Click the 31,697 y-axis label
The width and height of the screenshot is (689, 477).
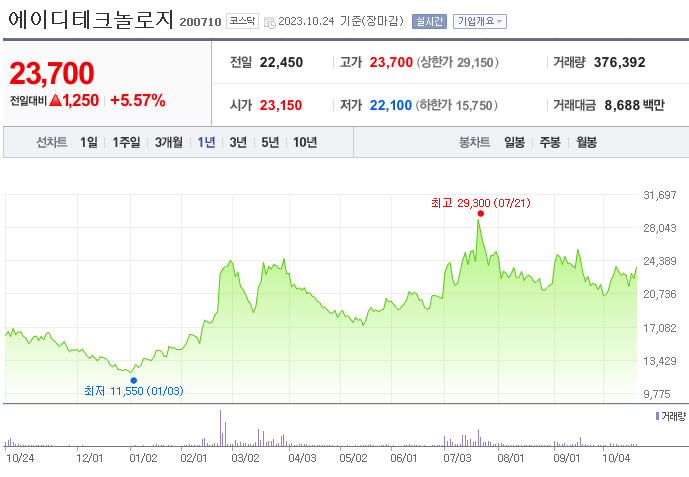[660, 195]
